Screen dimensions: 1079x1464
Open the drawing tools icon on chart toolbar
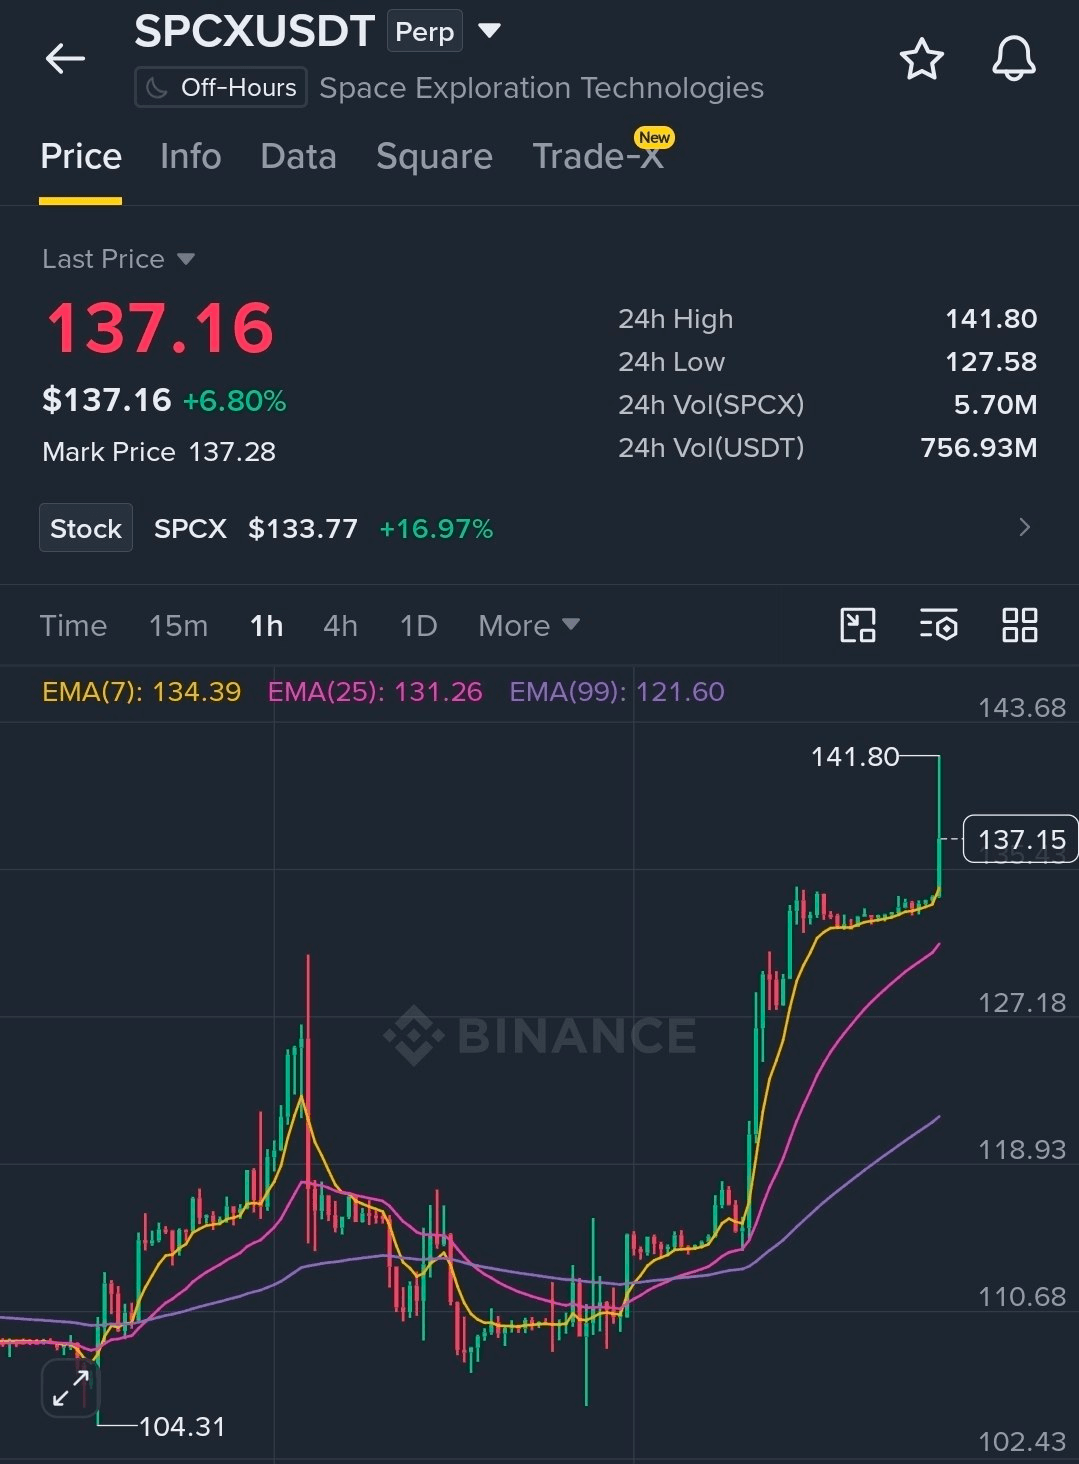click(858, 626)
